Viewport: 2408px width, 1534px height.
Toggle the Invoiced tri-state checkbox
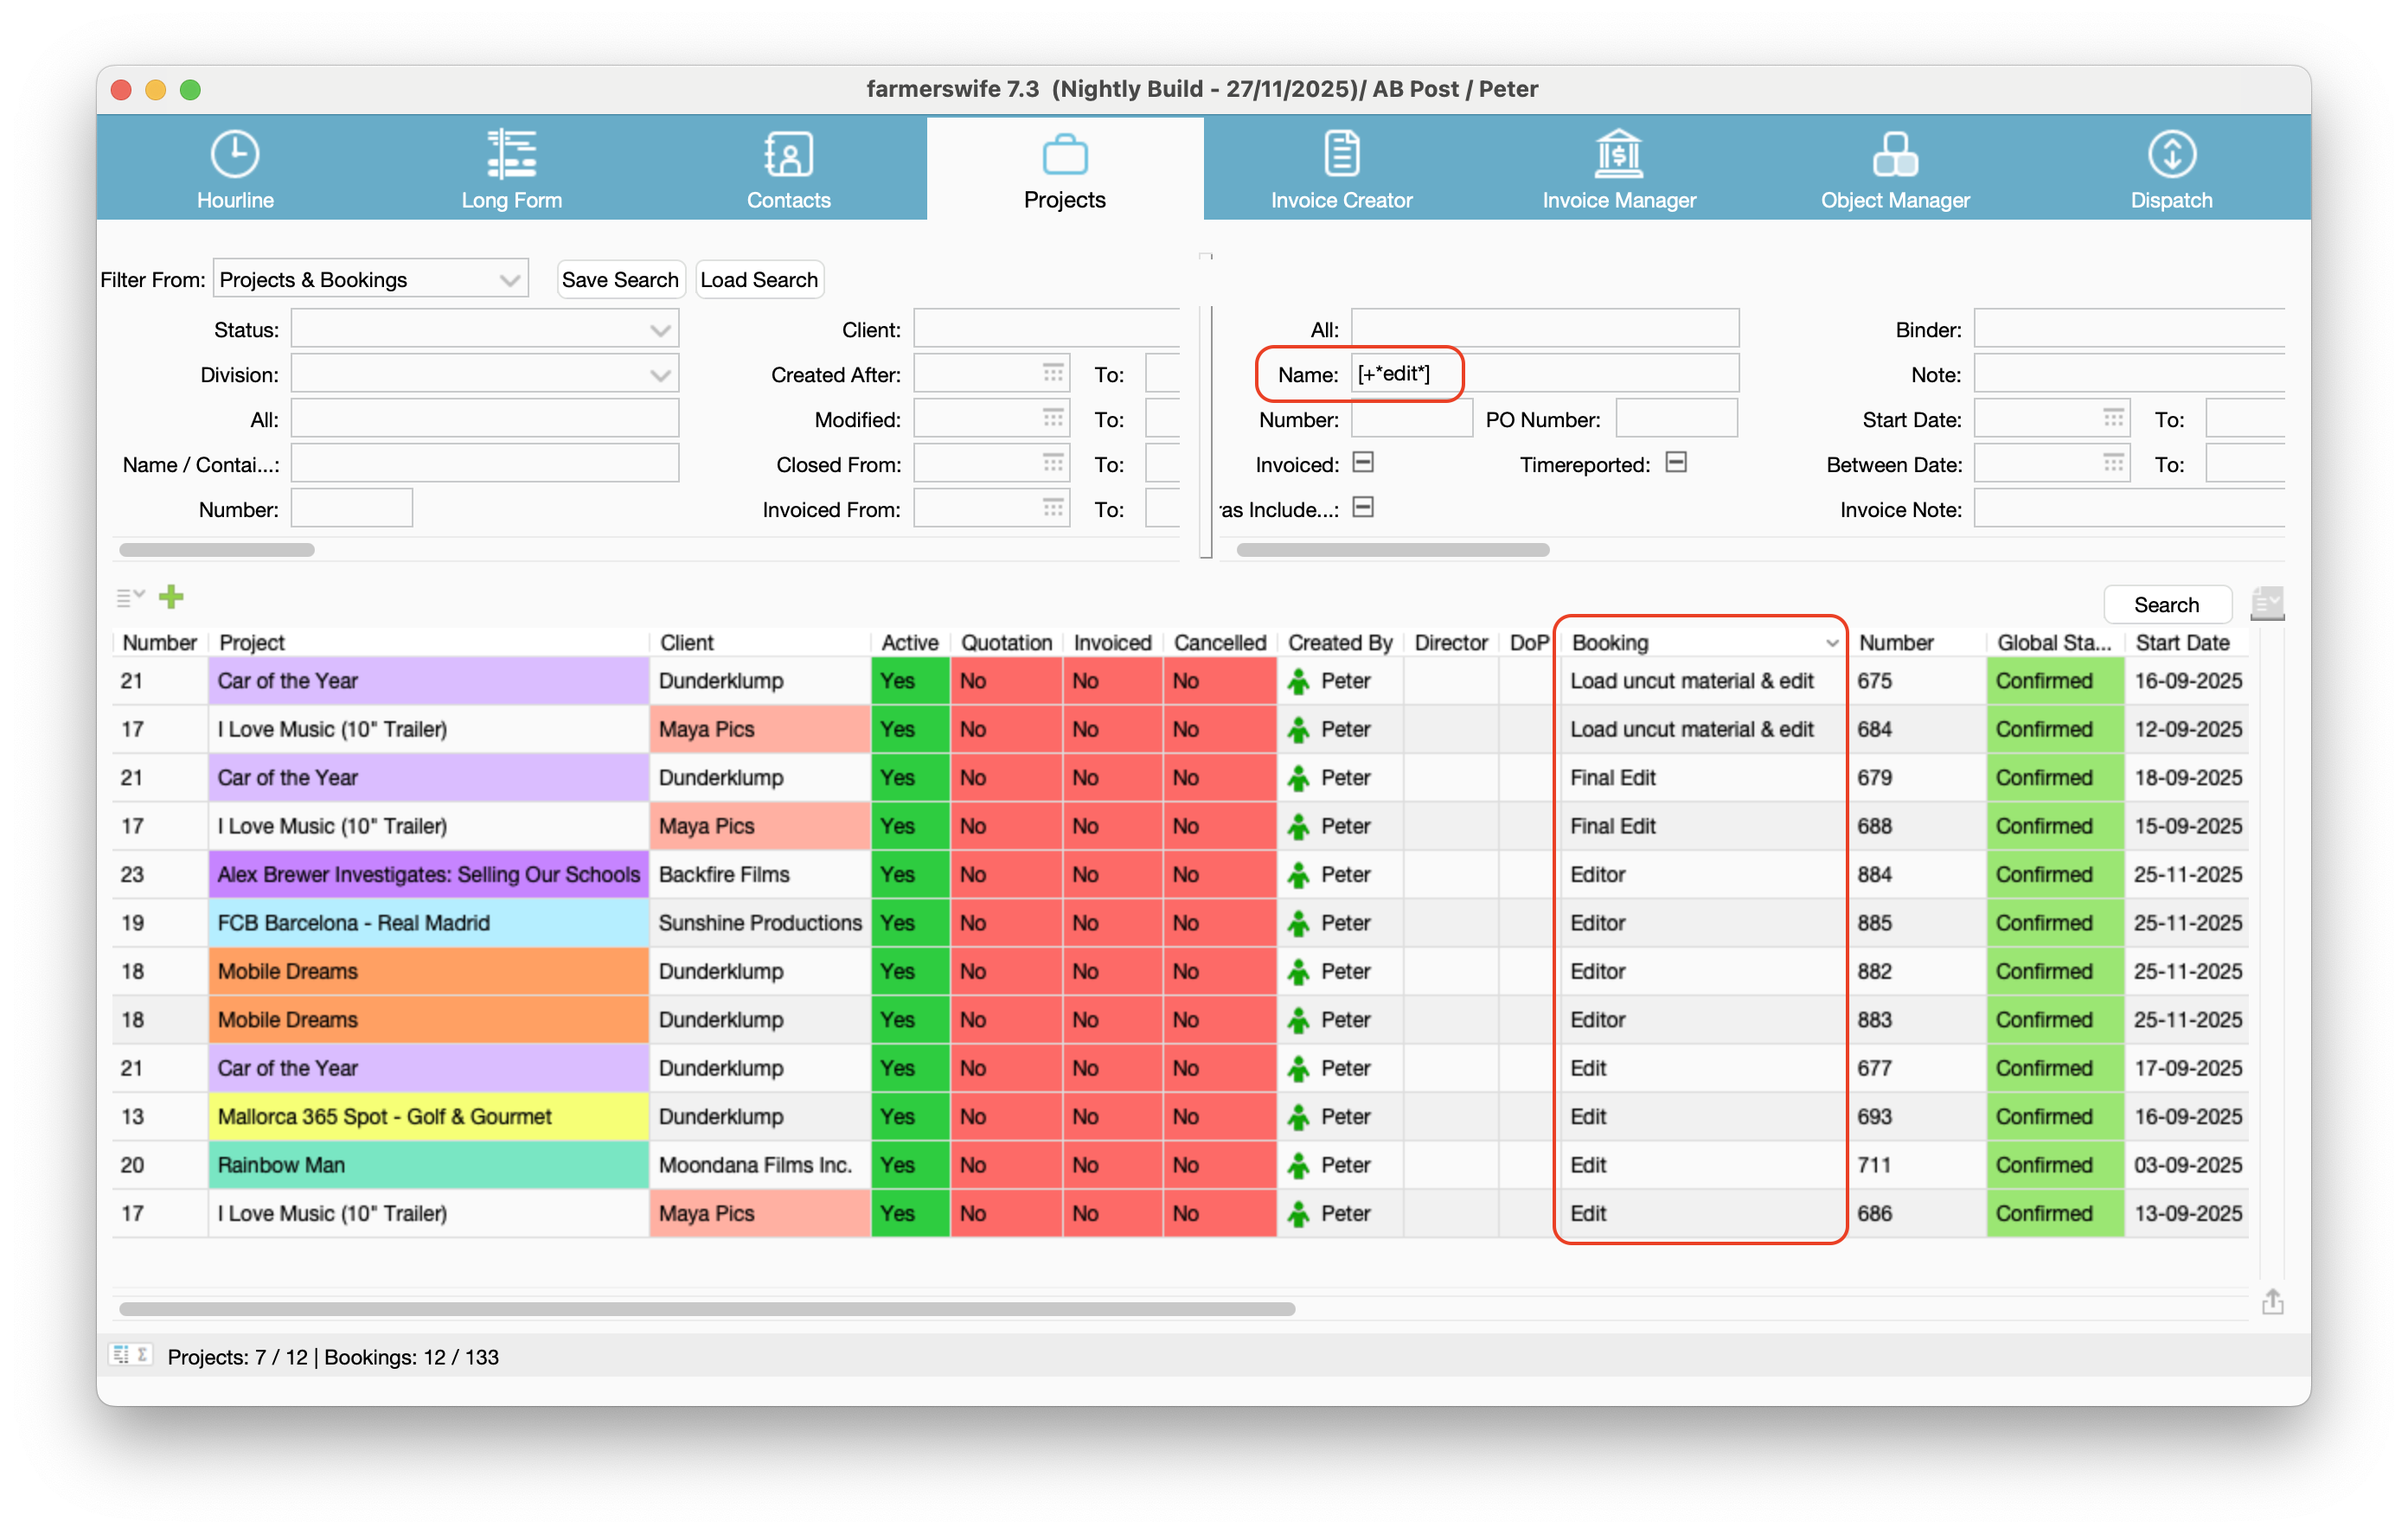[x=1362, y=463]
